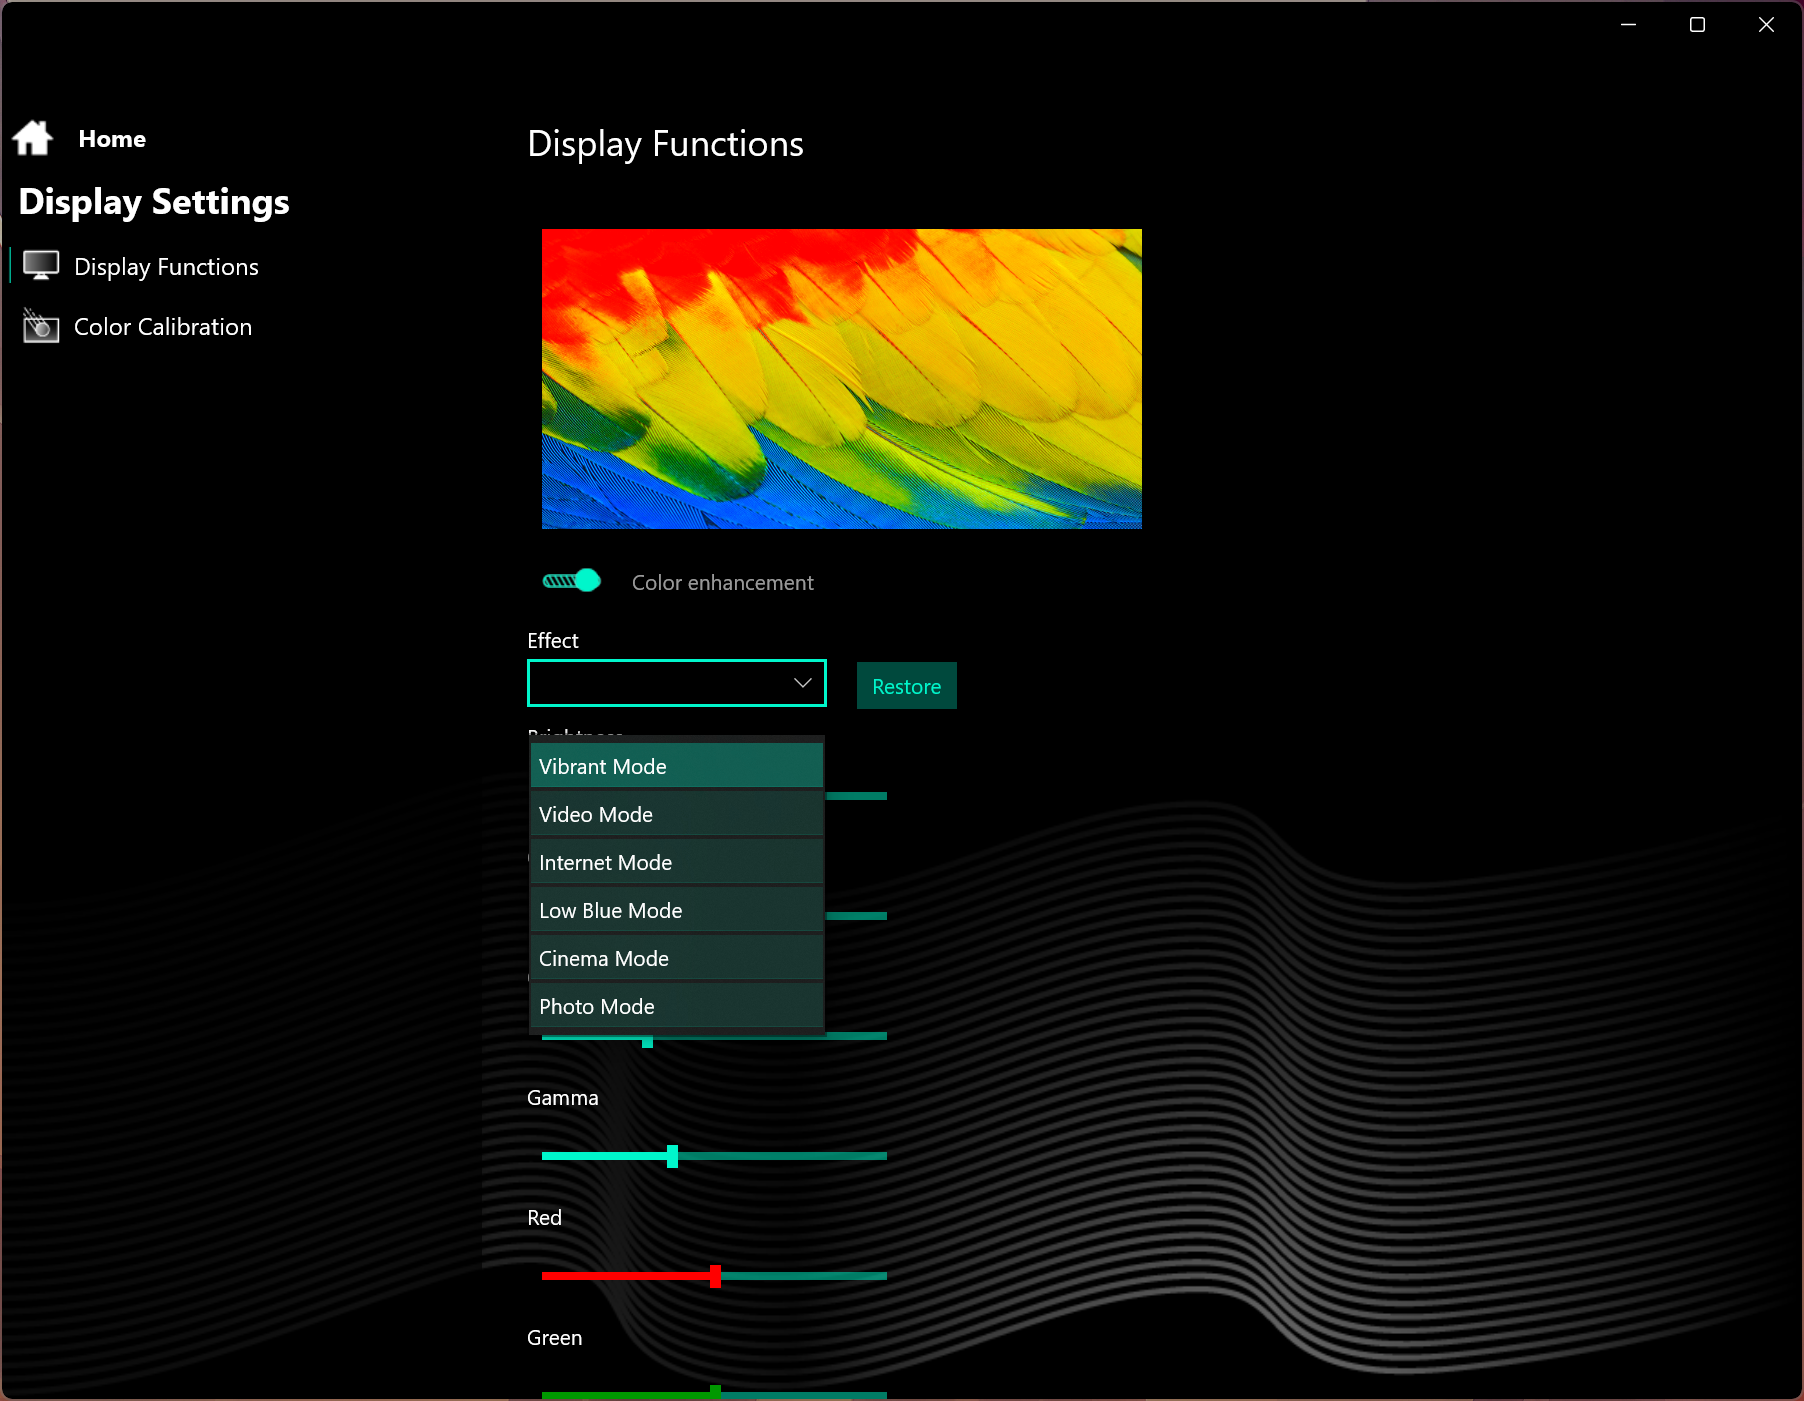Choose Cinema Mode effect
The width and height of the screenshot is (1804, 1401).
(x=677, y=958)
